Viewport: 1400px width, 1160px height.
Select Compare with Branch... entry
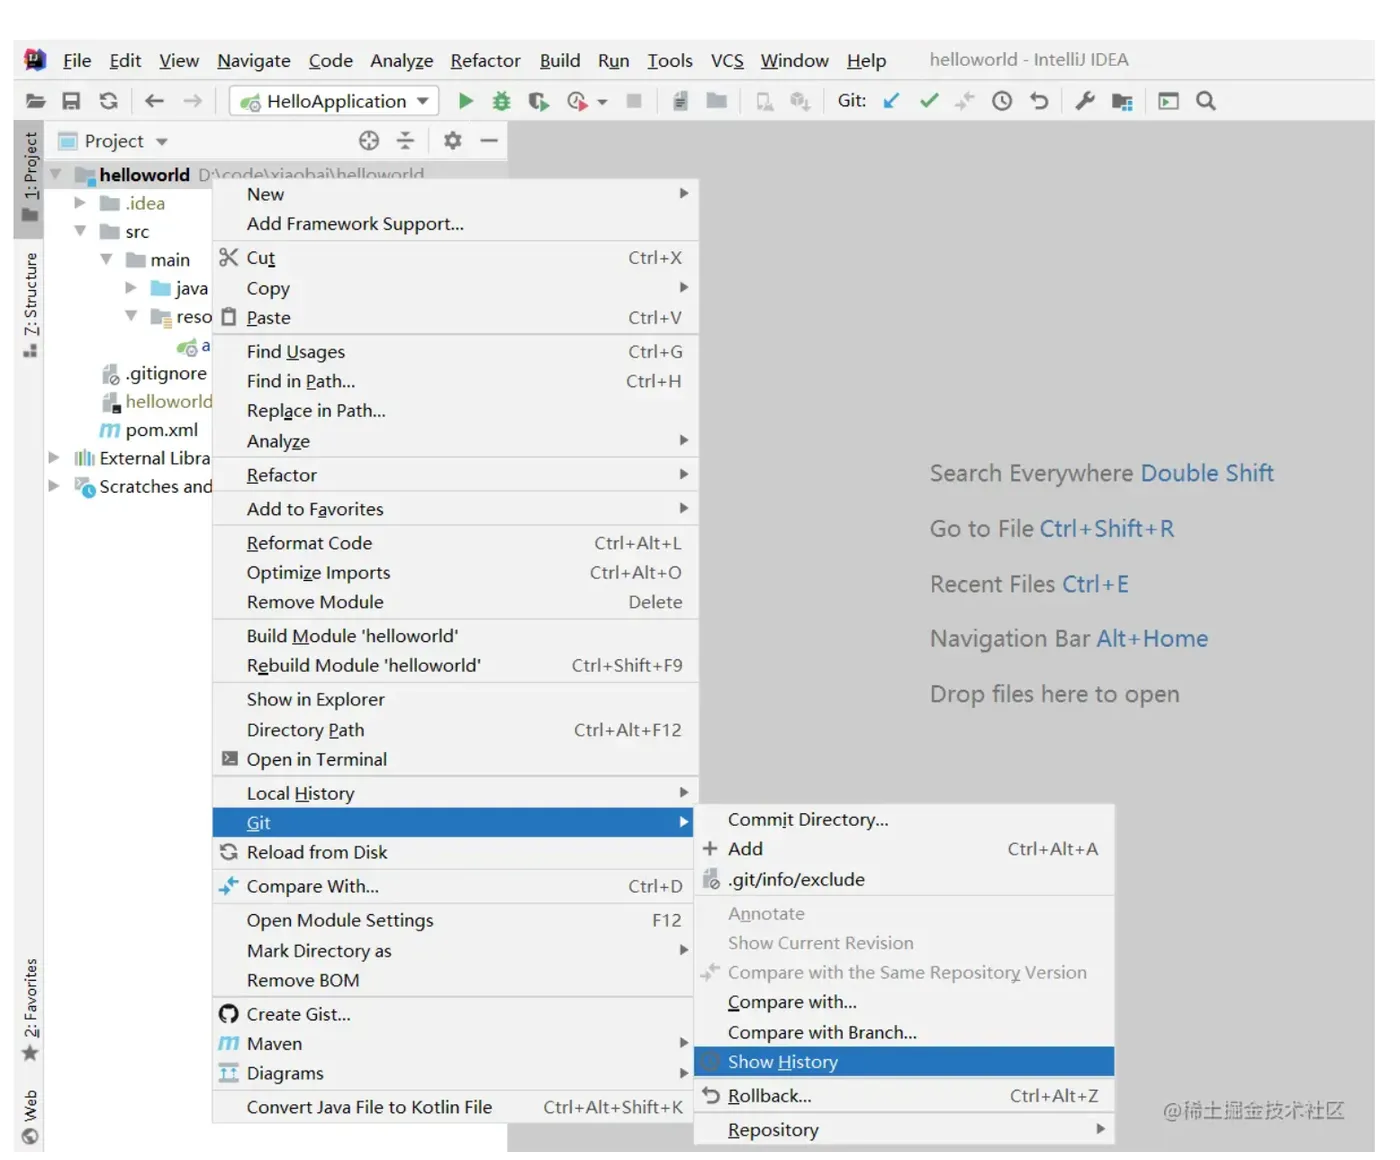(x=904, y=1033)
